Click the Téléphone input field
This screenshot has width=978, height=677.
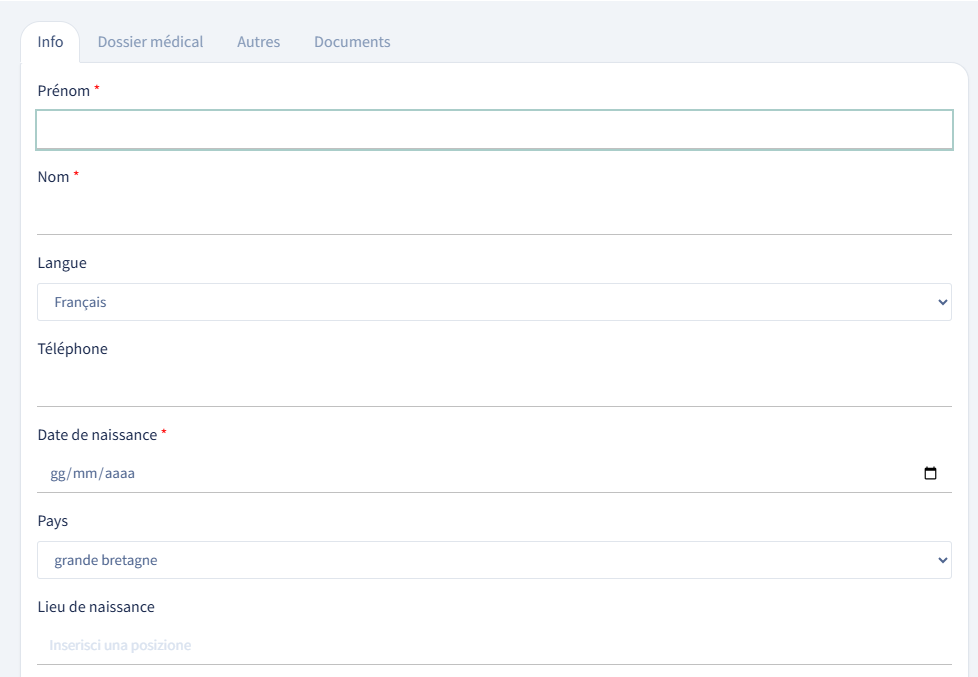495,388
